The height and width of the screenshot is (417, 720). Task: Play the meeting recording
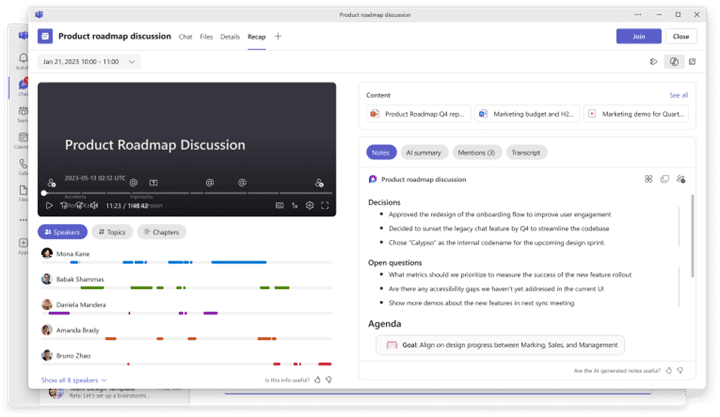49,205
